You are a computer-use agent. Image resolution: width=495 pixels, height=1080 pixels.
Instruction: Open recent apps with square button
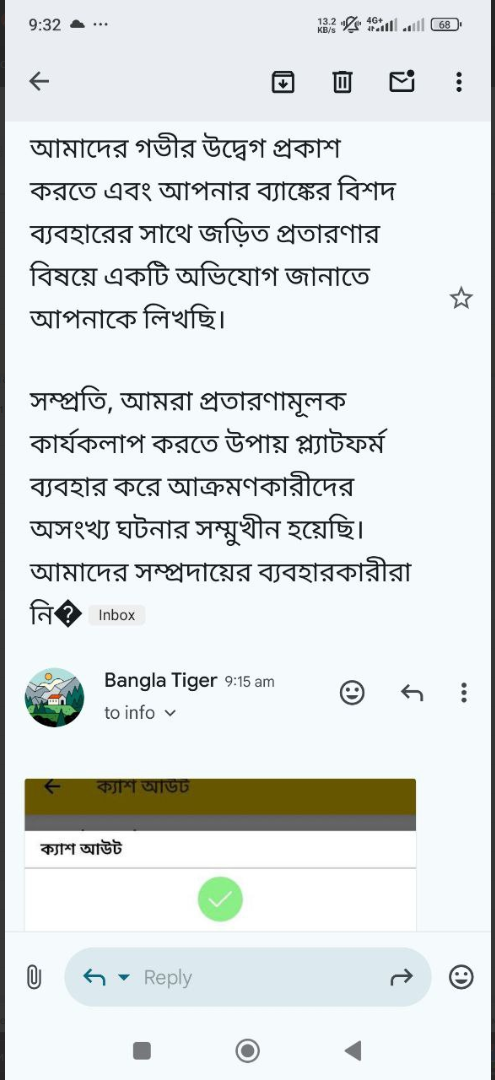point(142,1050)
